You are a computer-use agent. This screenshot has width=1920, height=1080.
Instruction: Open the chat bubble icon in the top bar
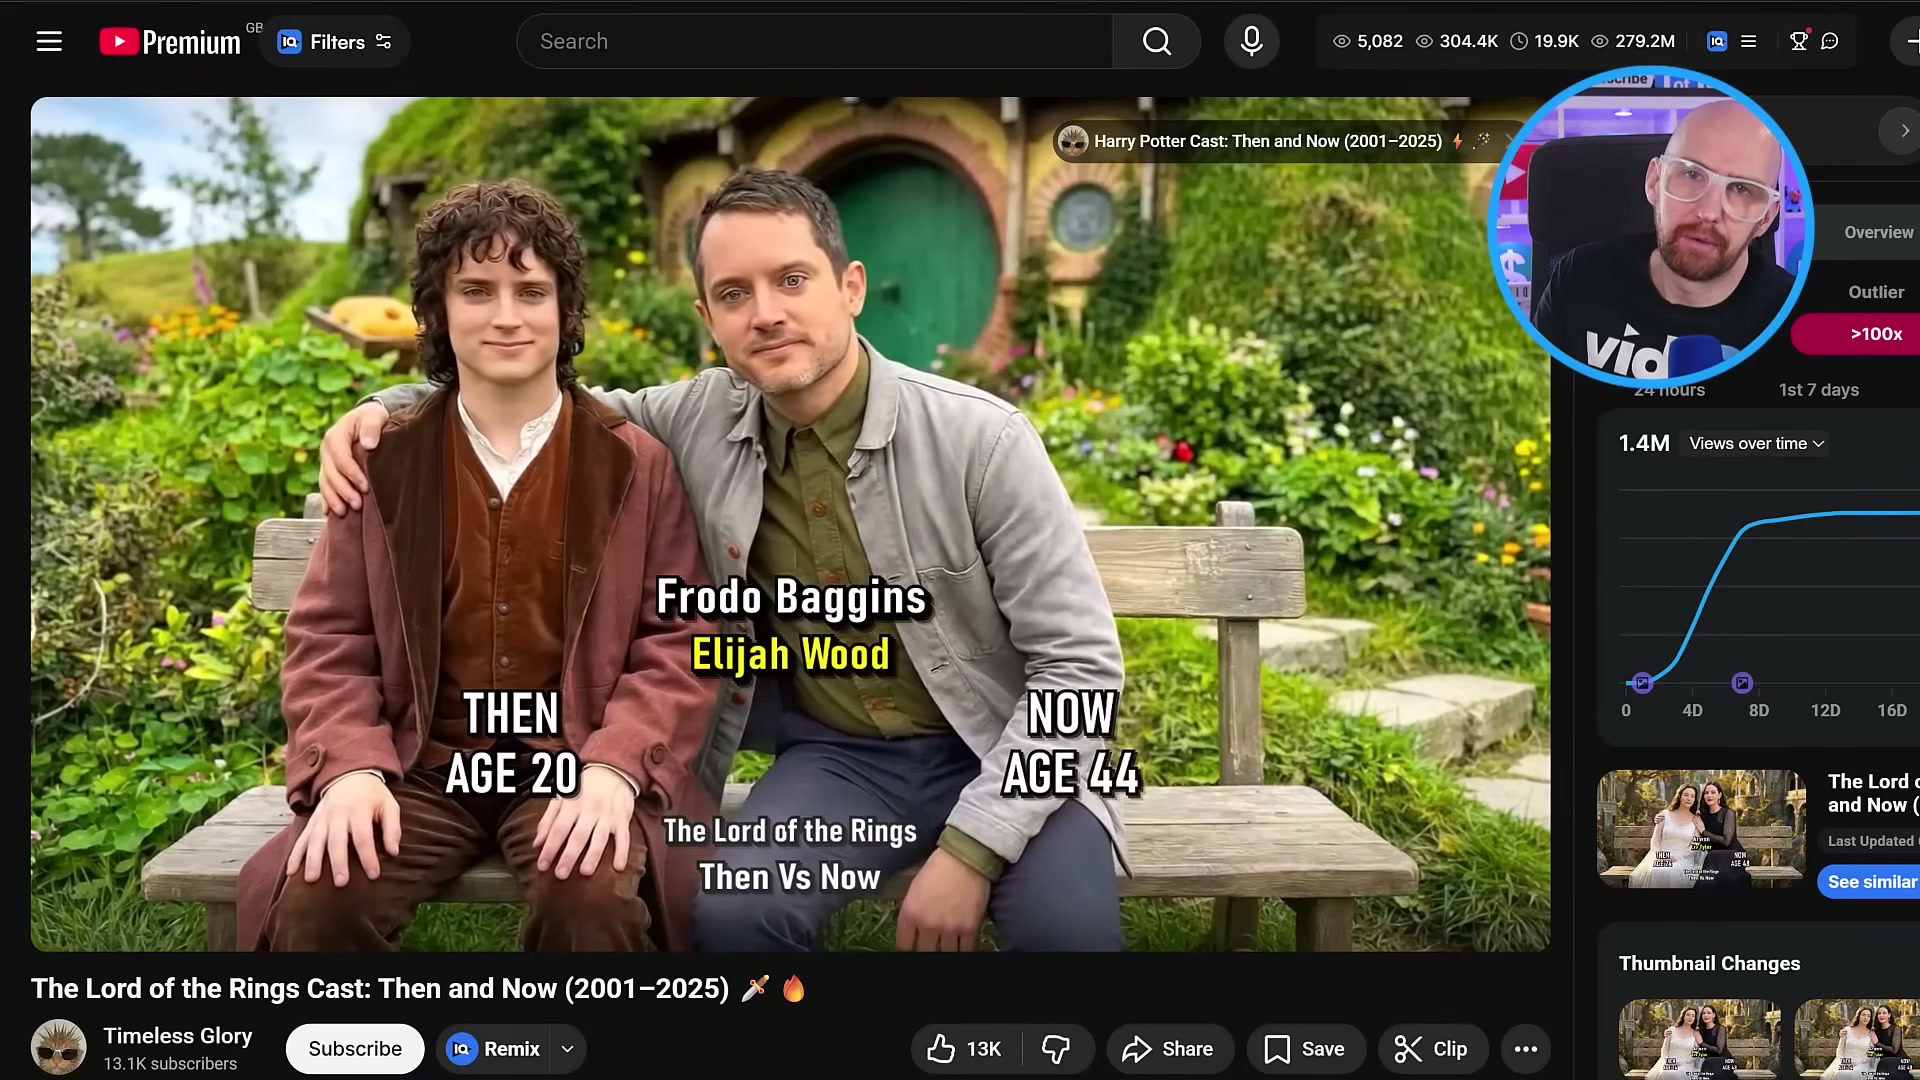[x=1830, y=41]
